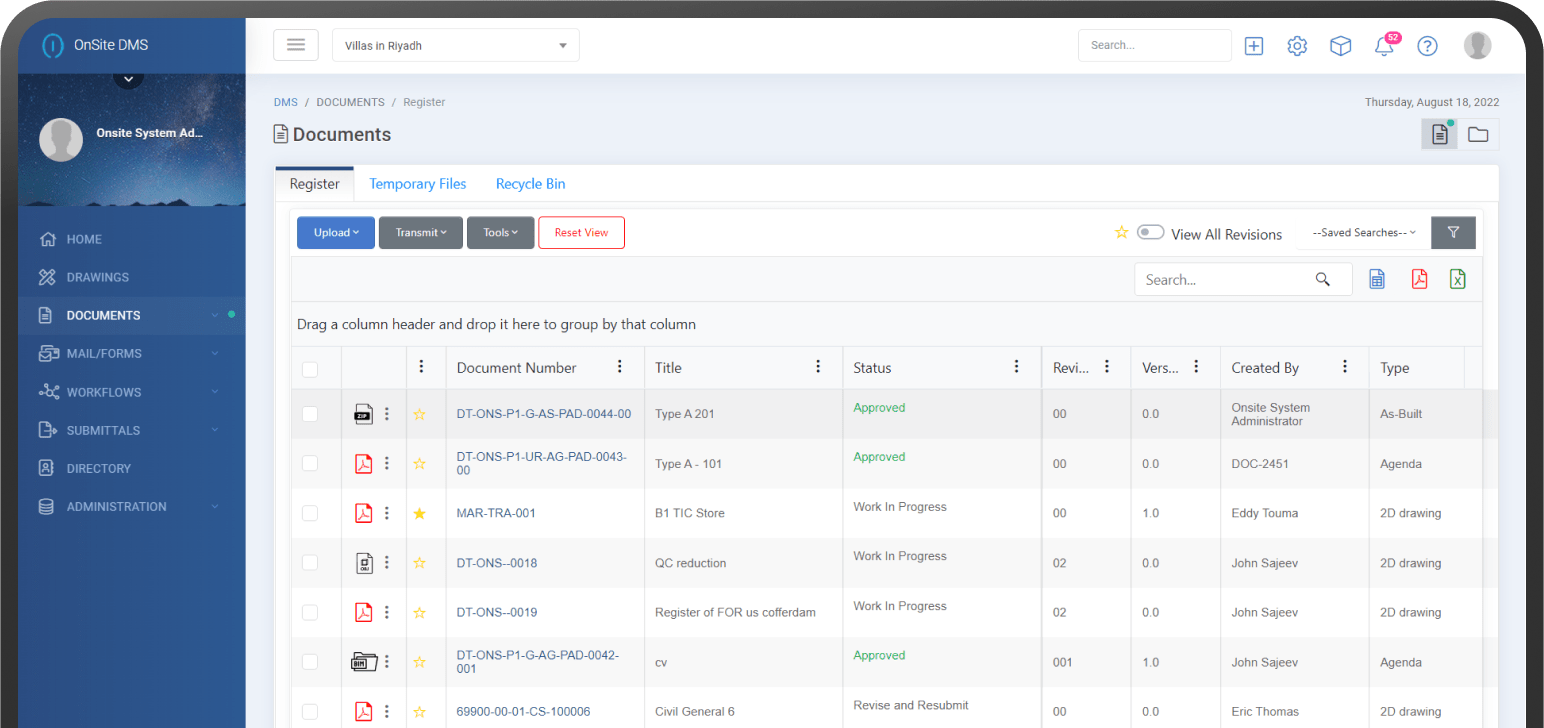Open row actions menu for cv document
This screenshot has height=728, width=1544.
point(387,662)
